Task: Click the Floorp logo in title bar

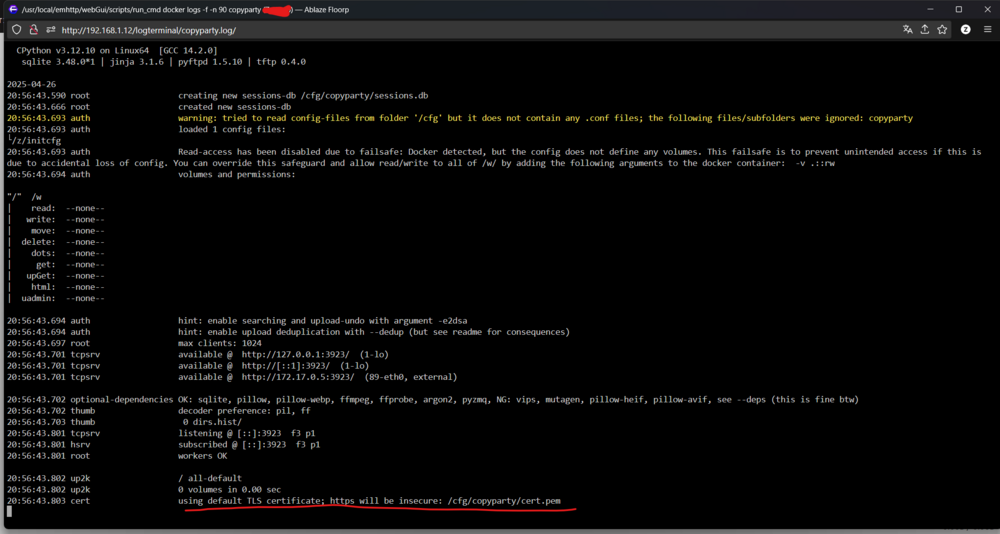Action: [x=13, y=10]
